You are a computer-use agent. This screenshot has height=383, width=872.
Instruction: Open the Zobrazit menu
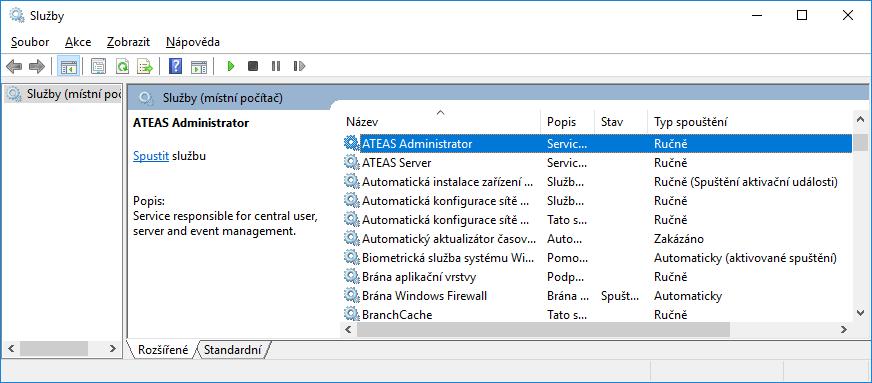[x=128, y=42]
